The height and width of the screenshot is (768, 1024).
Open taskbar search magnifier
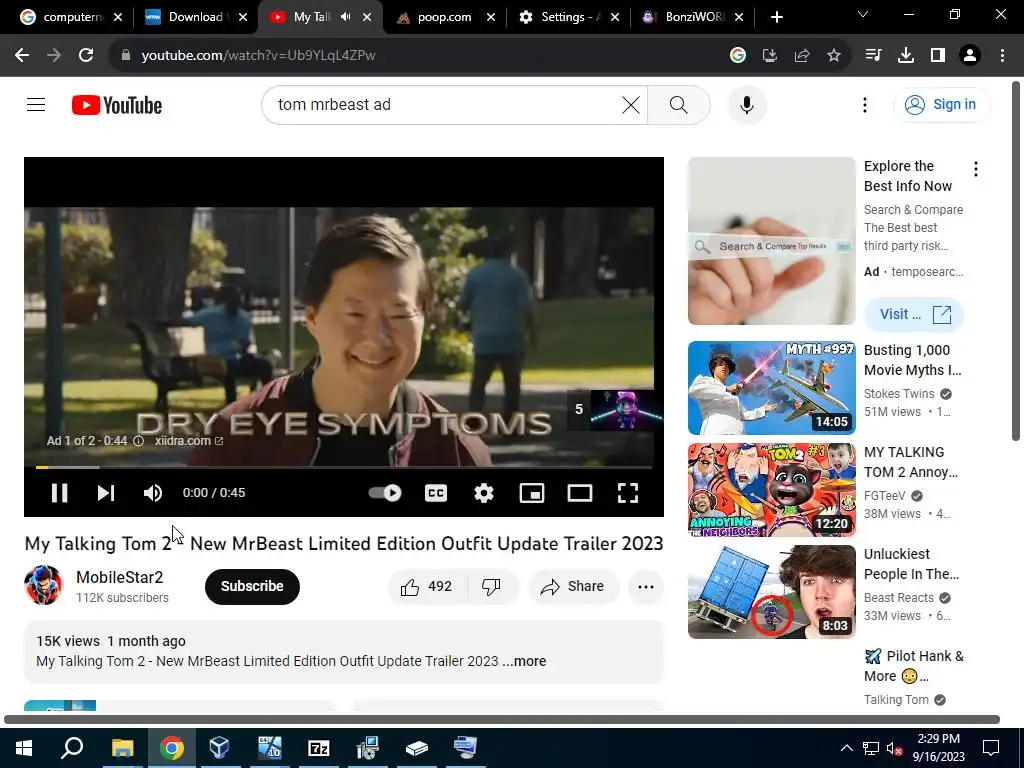coord(72,748)
